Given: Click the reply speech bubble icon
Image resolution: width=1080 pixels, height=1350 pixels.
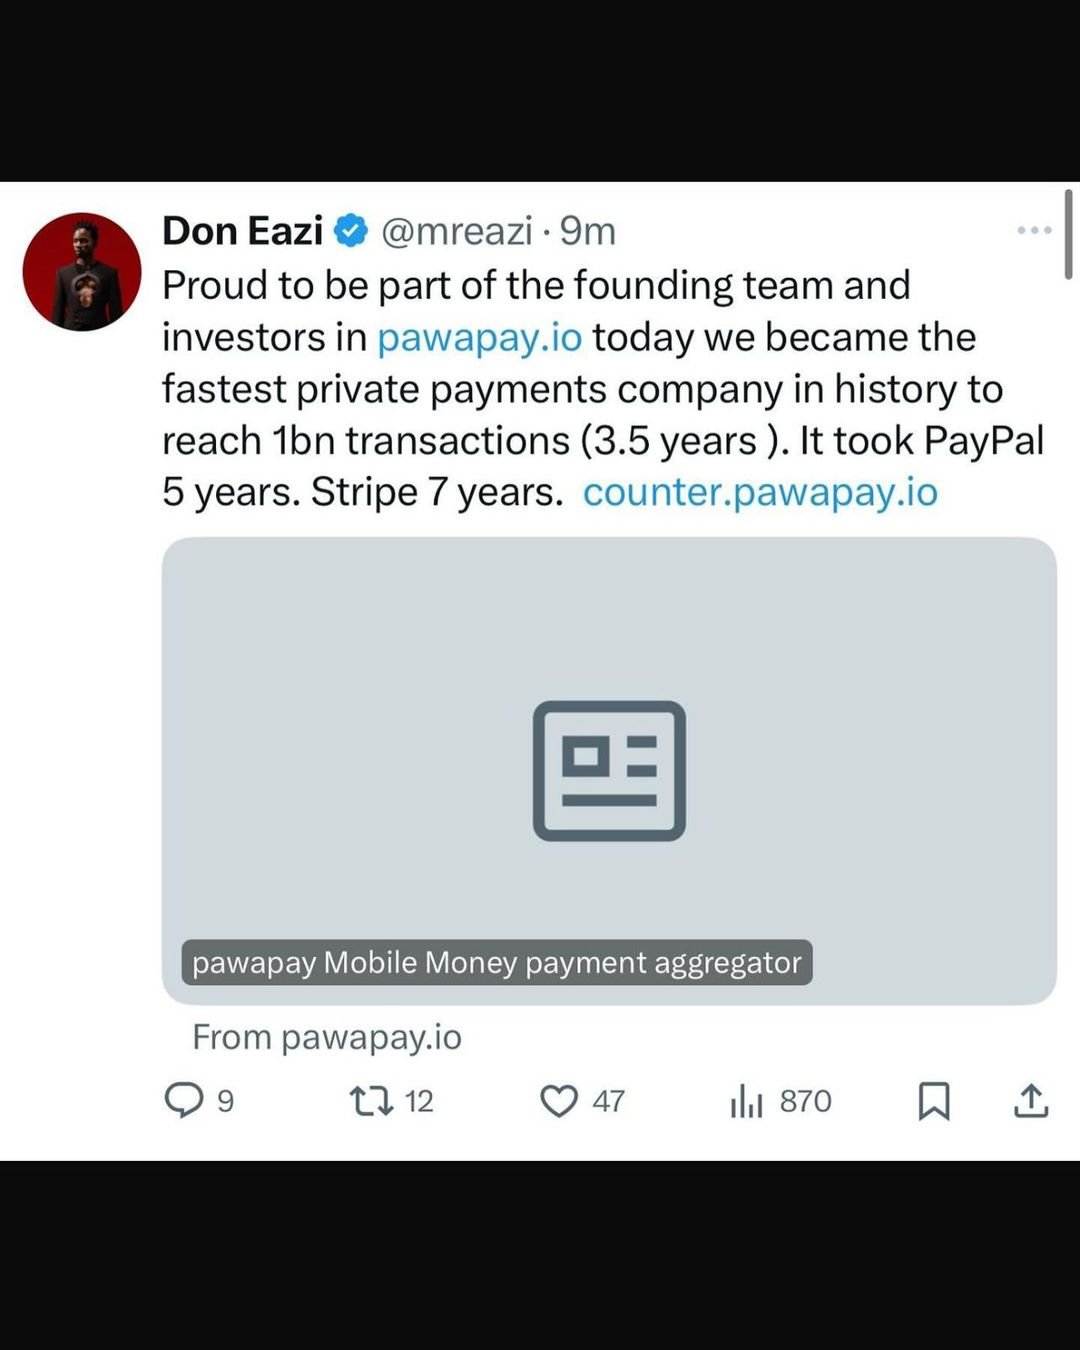Looking at the screenshot, I should (x=184, y=1101).
